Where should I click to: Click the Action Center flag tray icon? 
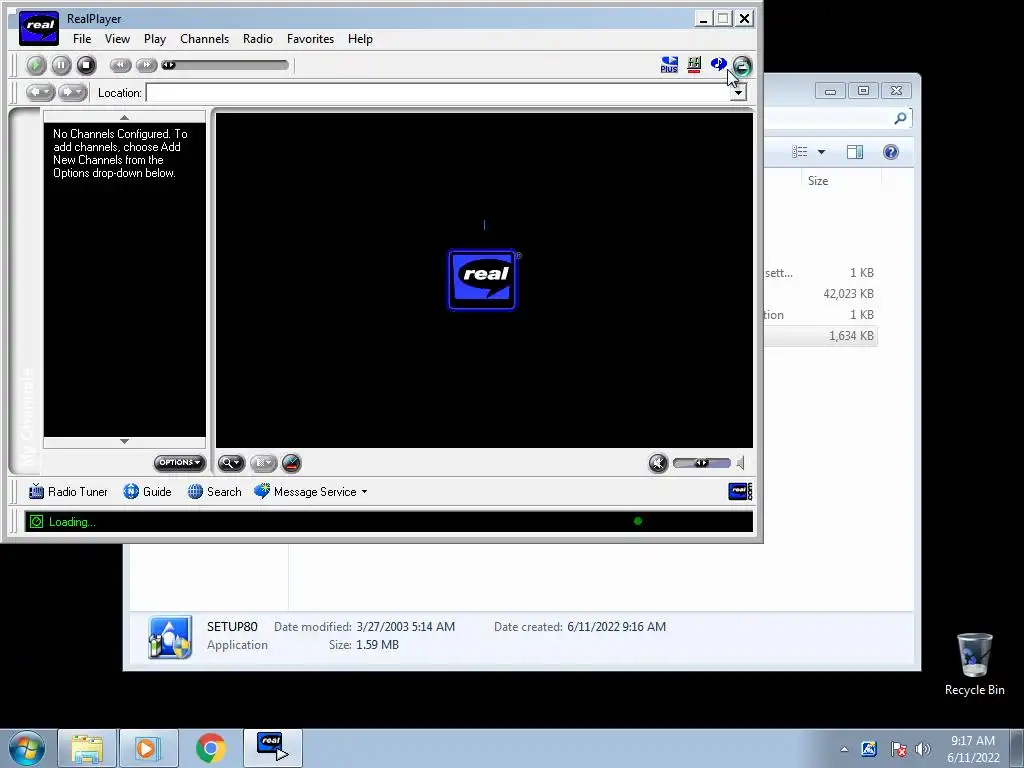pyautogui.click(x=898, y=749)
